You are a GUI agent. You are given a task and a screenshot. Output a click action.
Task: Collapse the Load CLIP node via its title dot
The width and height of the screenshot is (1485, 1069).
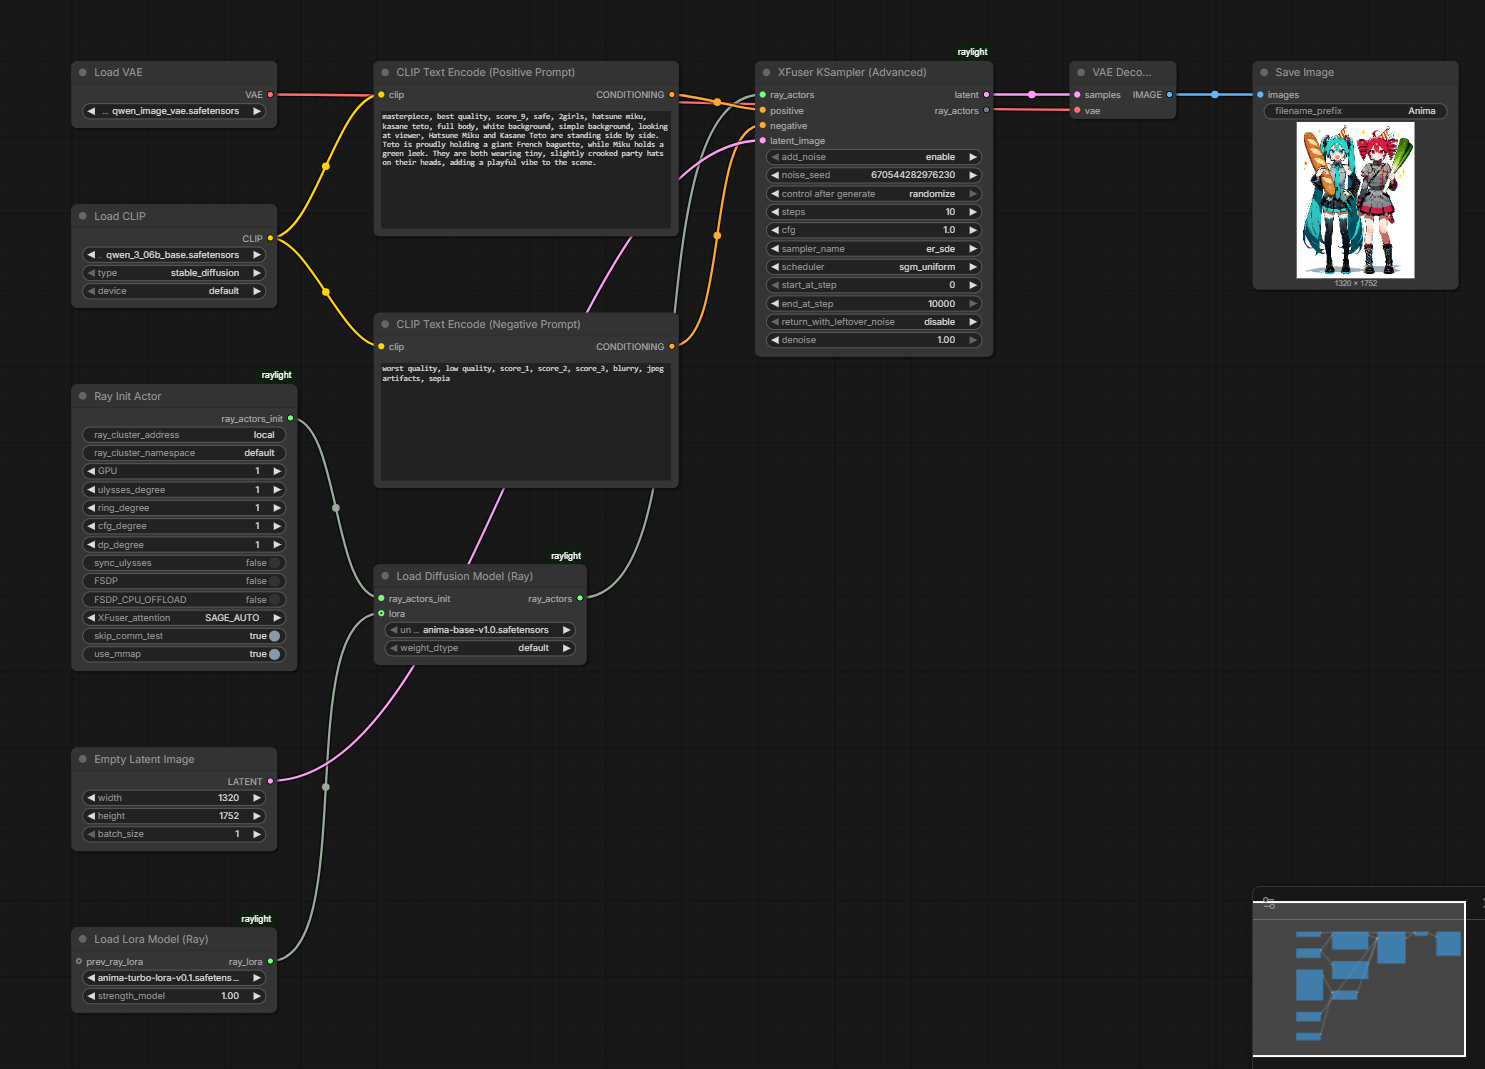click(83, 216)
